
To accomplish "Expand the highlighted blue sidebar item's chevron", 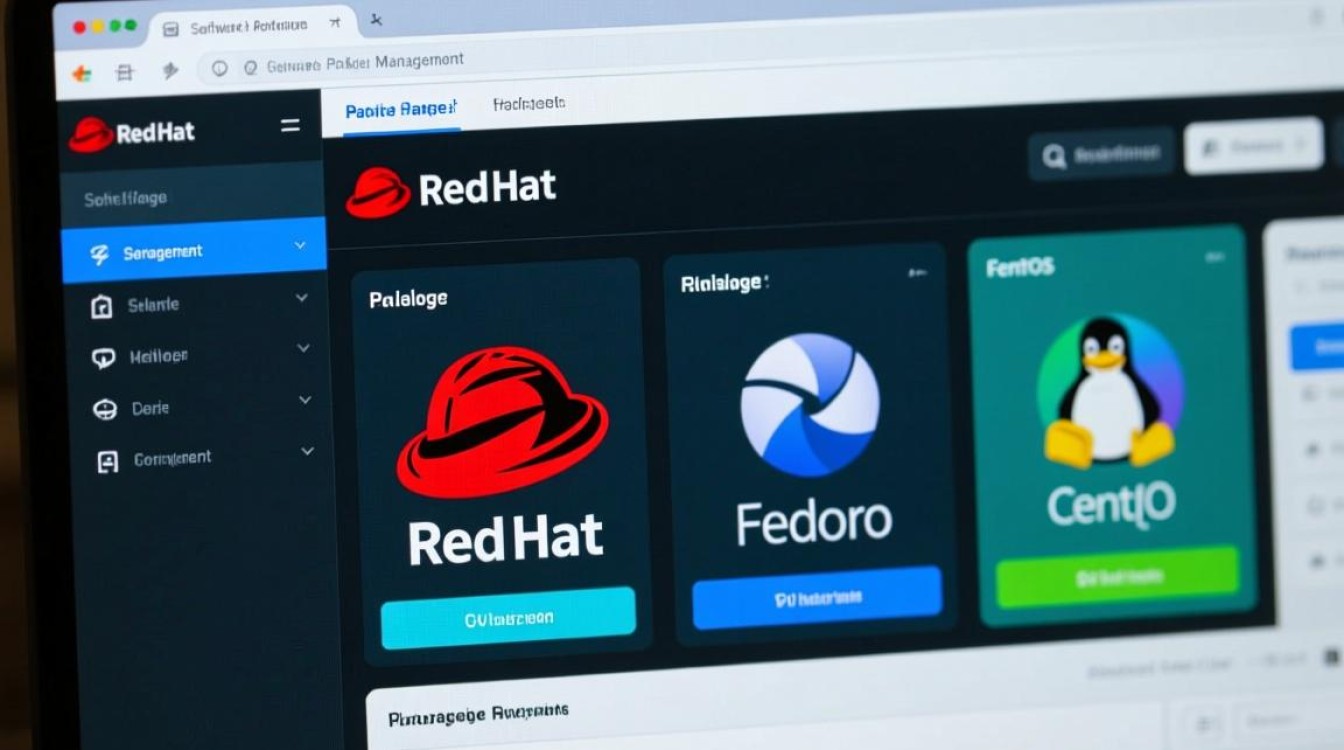I will click(300, 245).
